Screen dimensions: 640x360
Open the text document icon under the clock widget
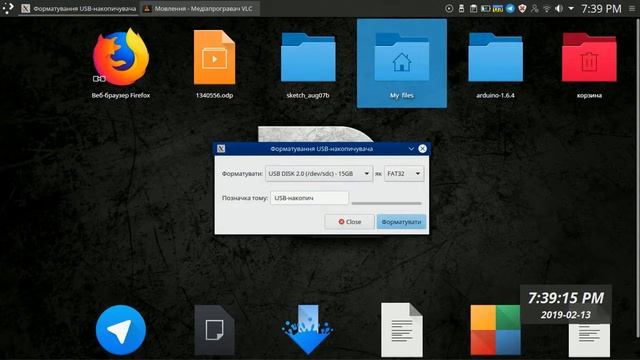589,340
